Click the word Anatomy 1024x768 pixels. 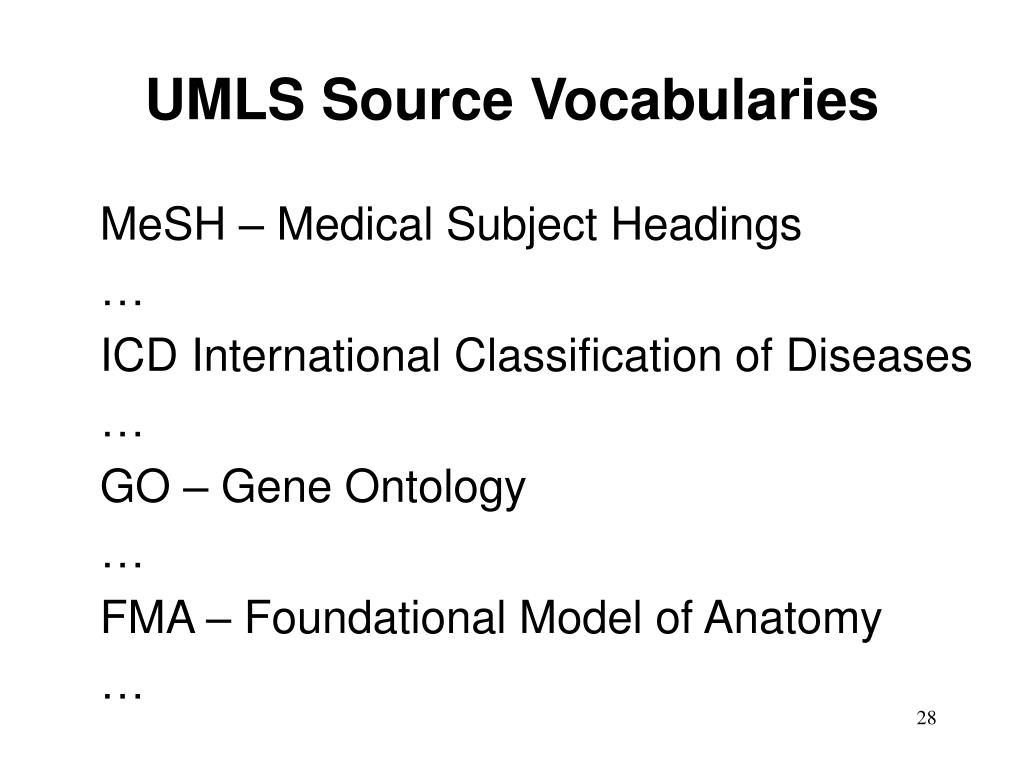[x=793, y=619]
